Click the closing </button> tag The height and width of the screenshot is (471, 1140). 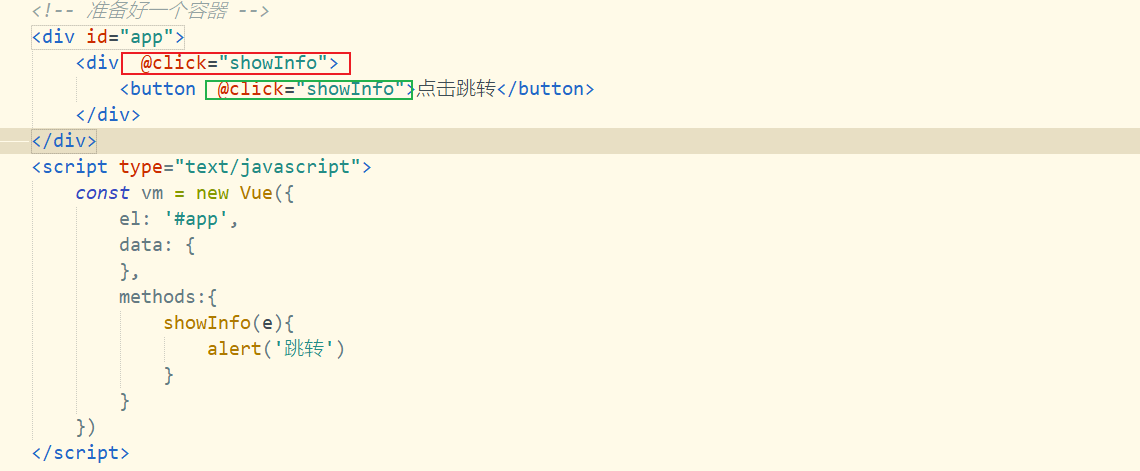coord(546,89)
